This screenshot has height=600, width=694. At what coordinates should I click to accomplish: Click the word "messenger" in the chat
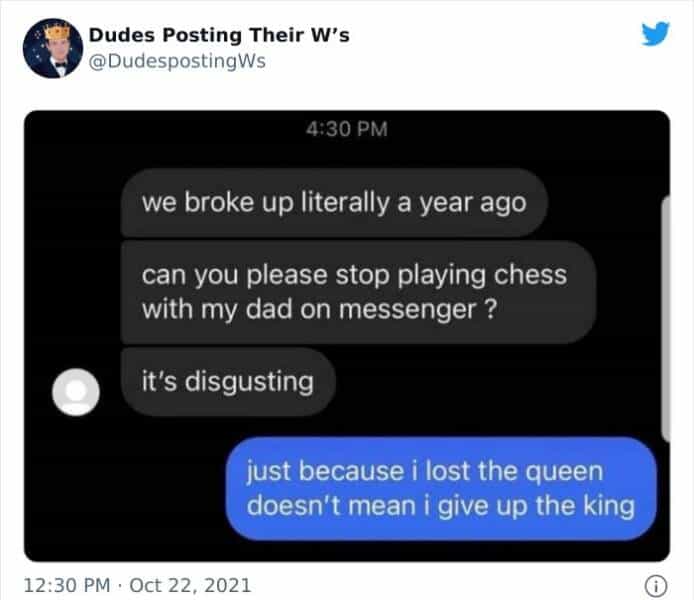tap(407, 309)
